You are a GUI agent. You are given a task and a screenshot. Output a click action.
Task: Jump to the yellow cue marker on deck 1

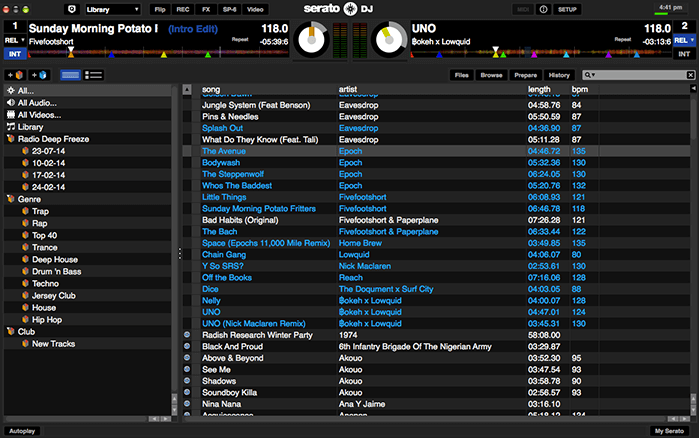tap(164, 55)
